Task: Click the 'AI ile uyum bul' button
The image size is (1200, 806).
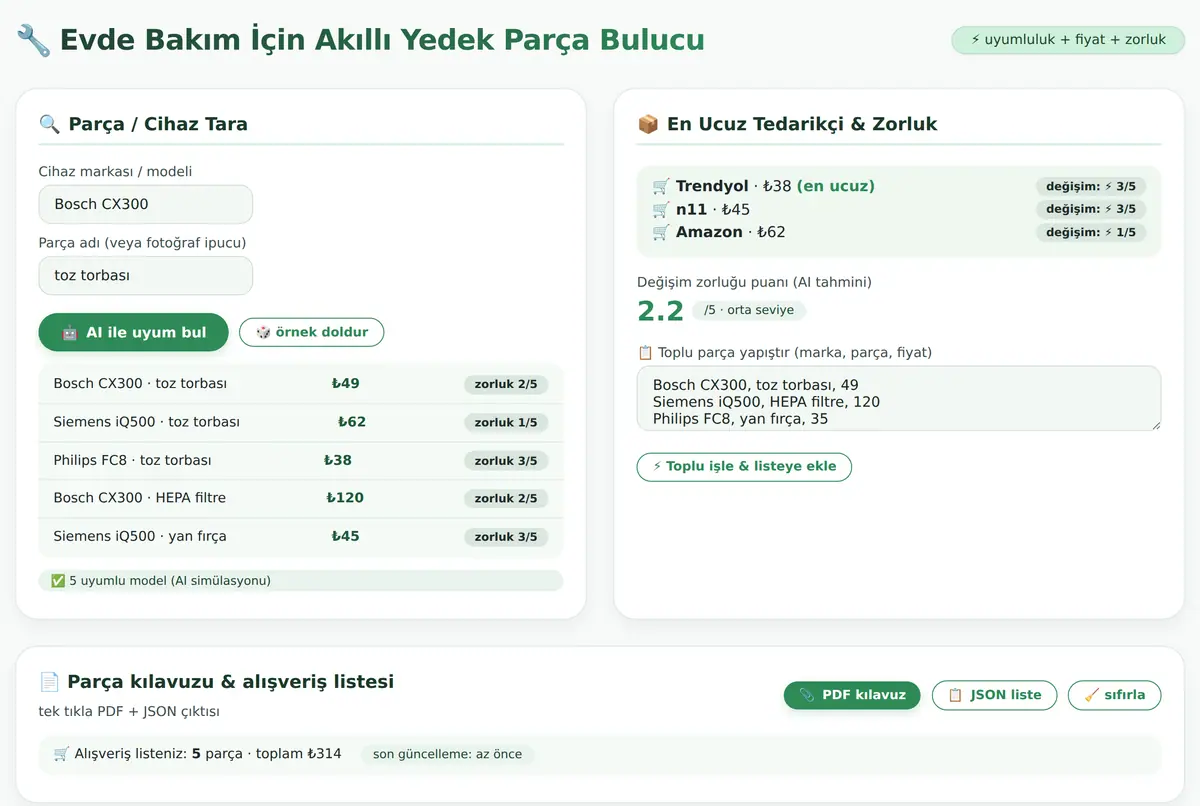Action: click(x=133, y=333)
